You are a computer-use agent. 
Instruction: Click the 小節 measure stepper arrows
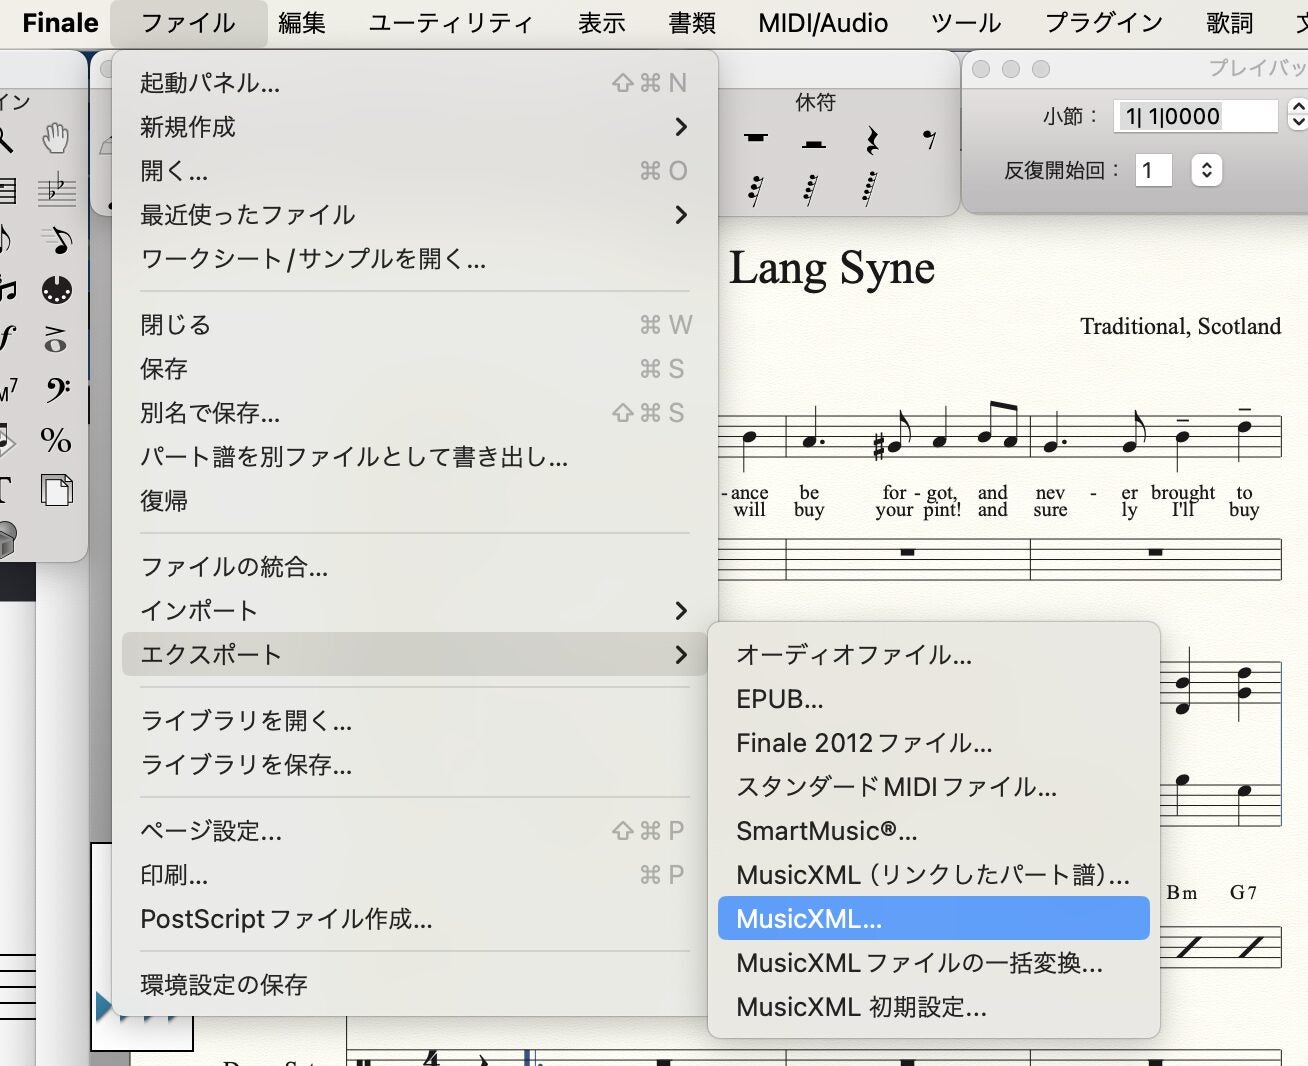coord(1297,116)
